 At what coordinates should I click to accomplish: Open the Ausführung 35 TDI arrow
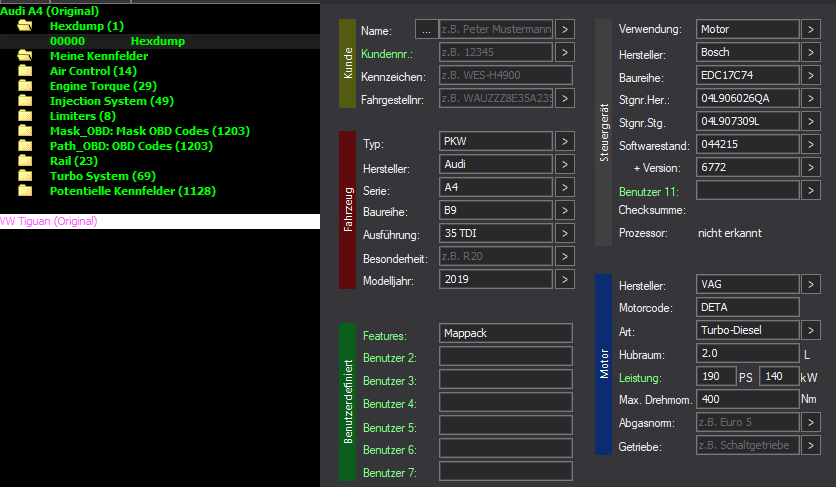tap(565, 233)
